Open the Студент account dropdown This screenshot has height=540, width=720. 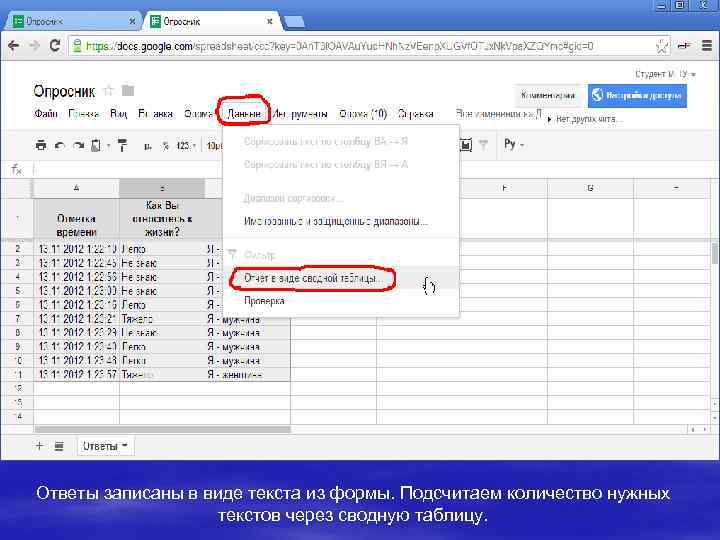tap(666, 74)
